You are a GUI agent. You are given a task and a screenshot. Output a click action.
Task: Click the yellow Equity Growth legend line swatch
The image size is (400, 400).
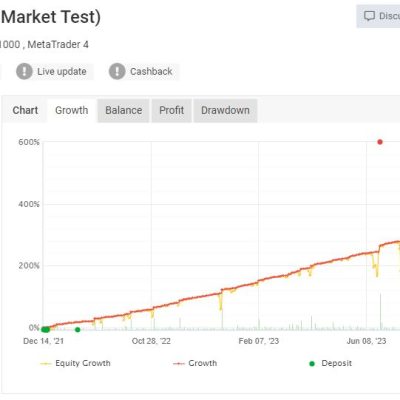point(45,364)
